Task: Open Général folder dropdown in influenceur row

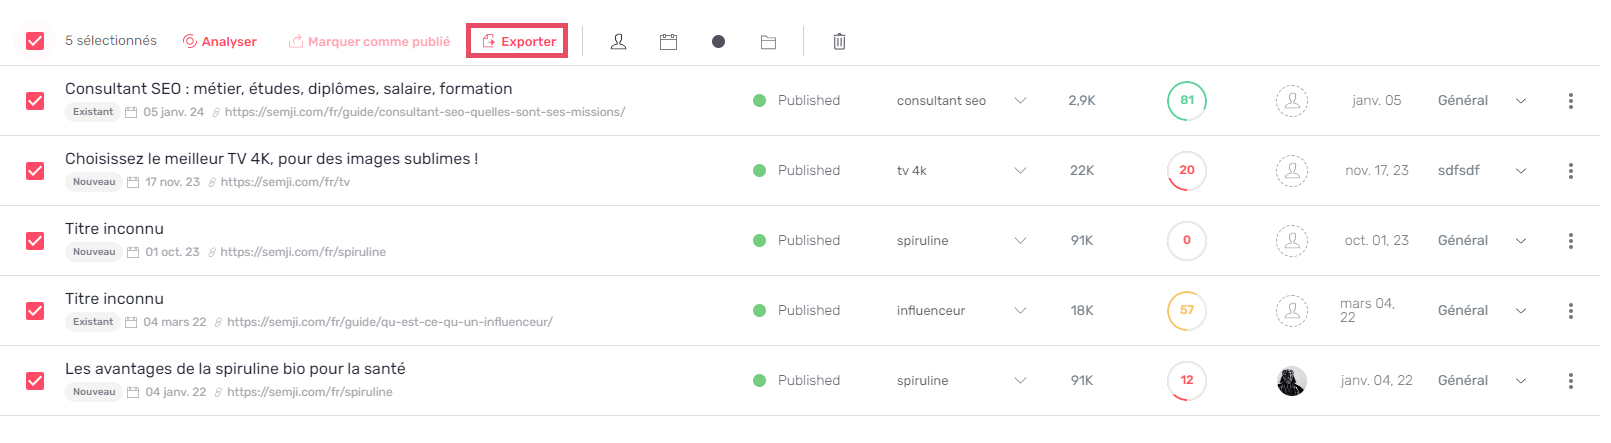Action: point(1521,311)
